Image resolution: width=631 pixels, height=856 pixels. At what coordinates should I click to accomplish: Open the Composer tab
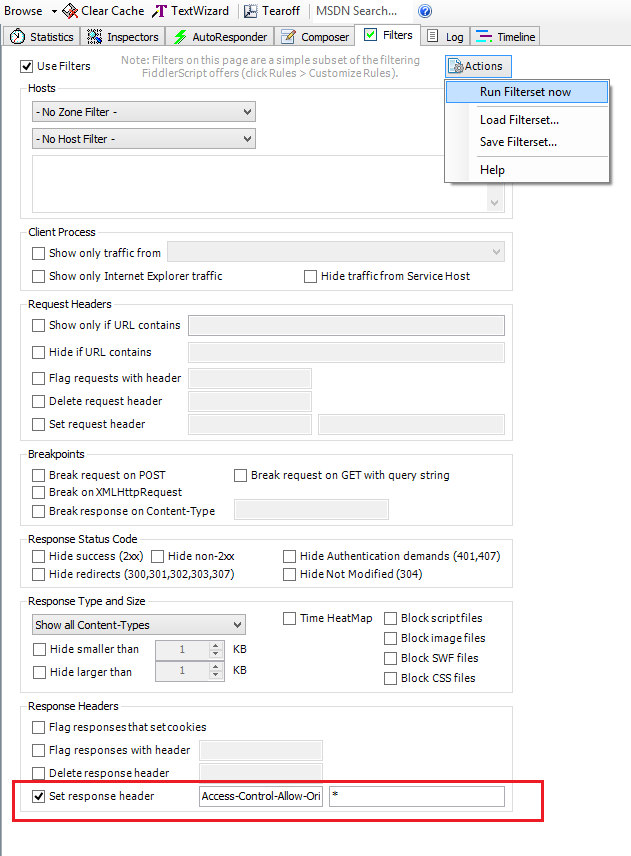315,37
